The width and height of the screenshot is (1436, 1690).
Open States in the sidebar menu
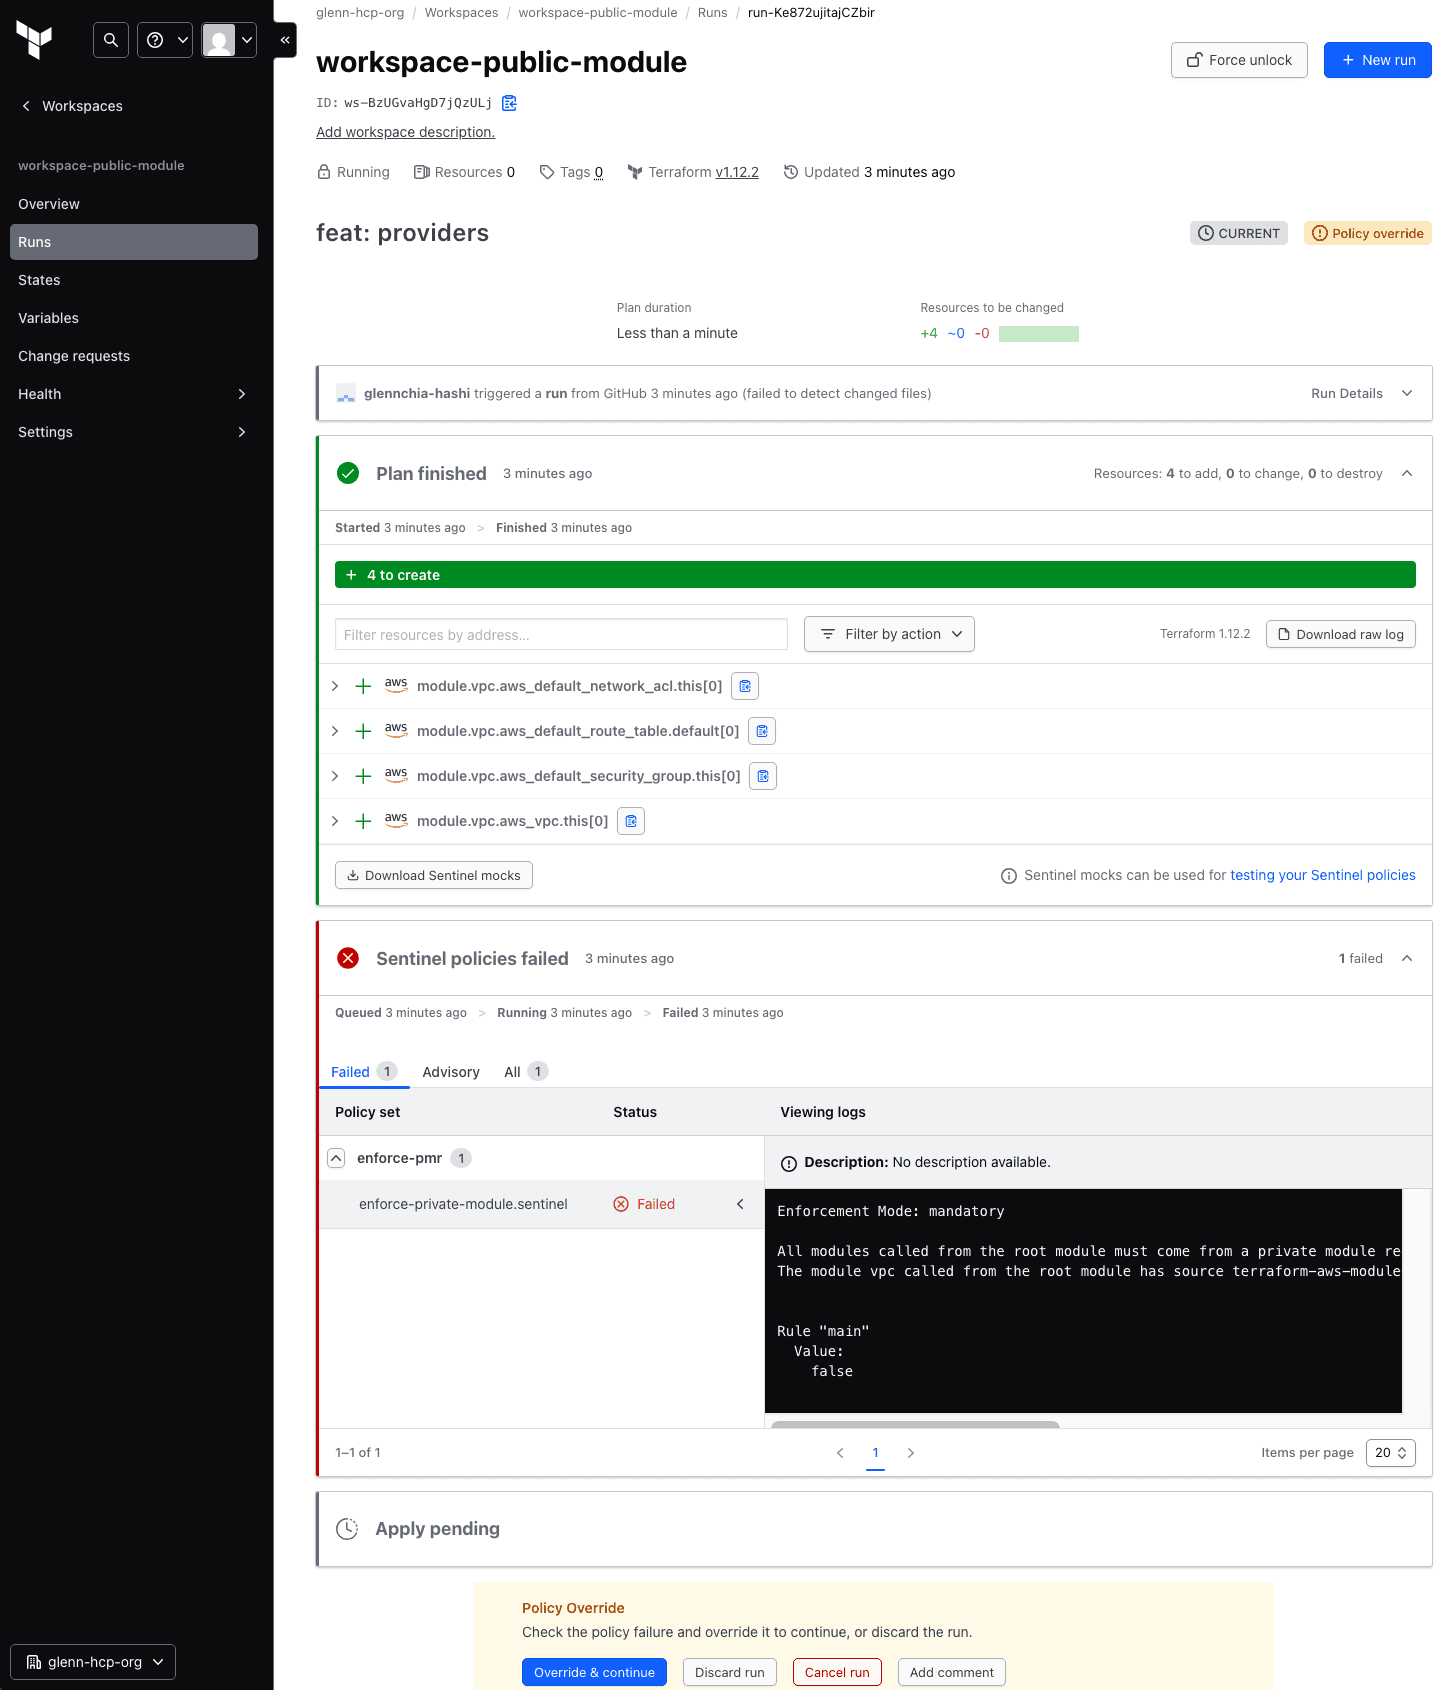(39, 280)
